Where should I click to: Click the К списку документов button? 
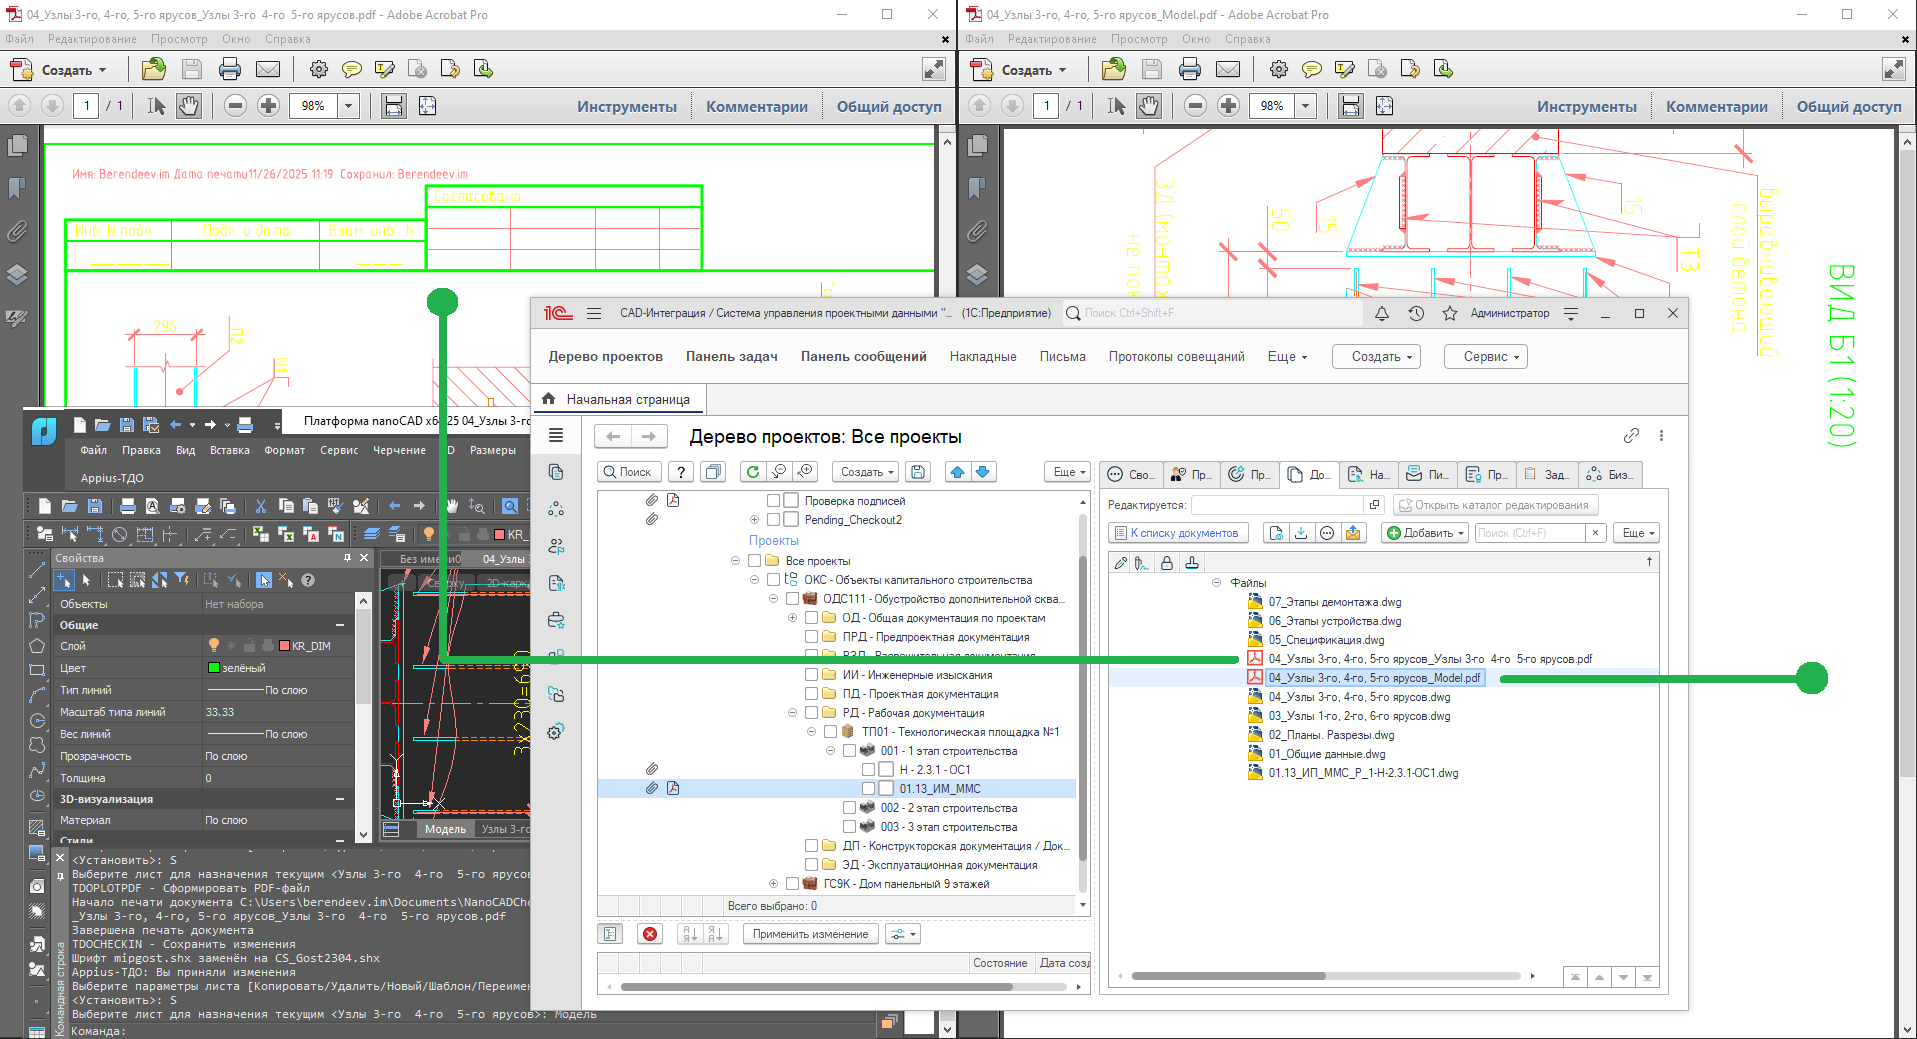tap(1177, 533)
